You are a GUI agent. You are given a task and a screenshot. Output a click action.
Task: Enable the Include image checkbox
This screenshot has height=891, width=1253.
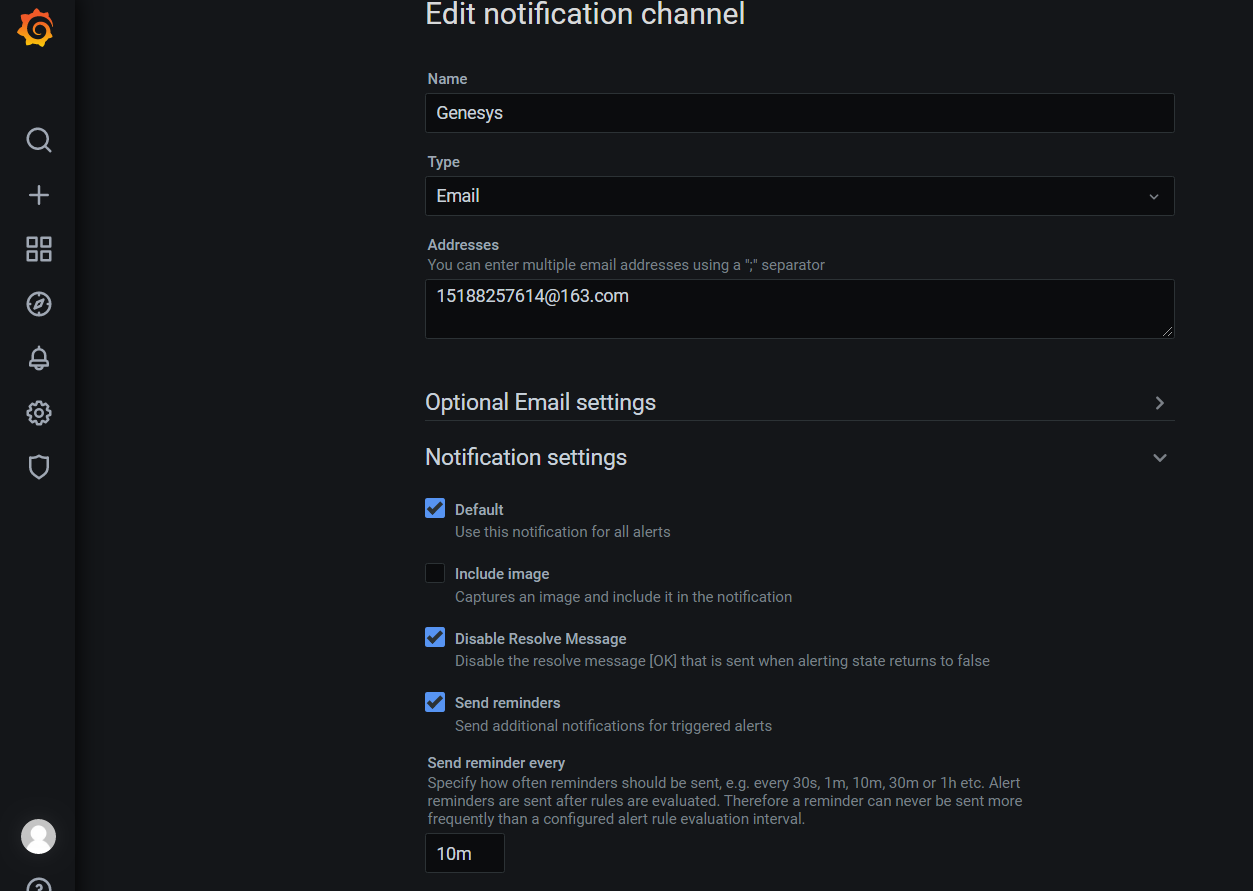click(x=435, y=573)
